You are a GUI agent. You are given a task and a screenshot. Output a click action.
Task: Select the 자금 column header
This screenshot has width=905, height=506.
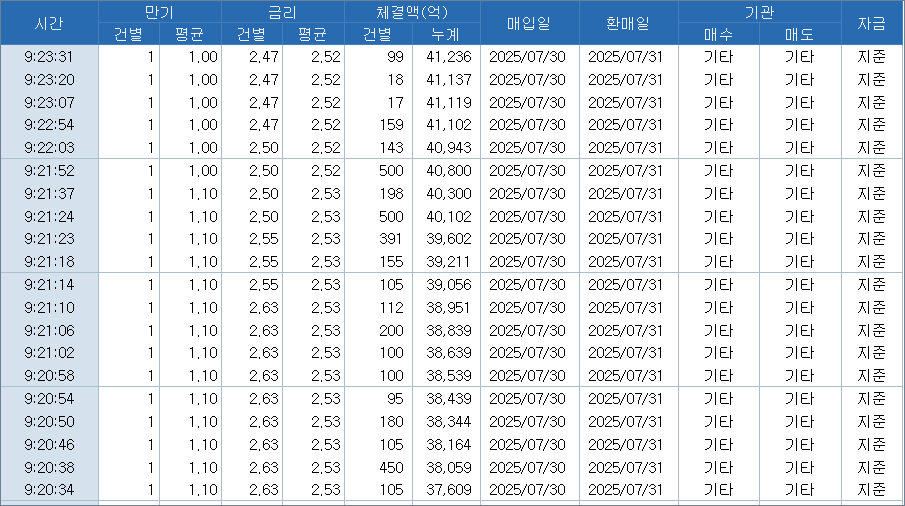pos(872,22)
